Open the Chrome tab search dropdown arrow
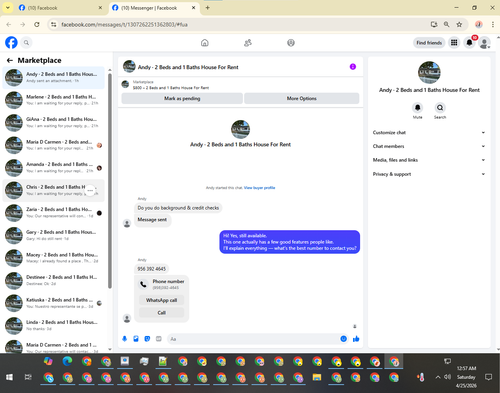 [x=7, y=8]
